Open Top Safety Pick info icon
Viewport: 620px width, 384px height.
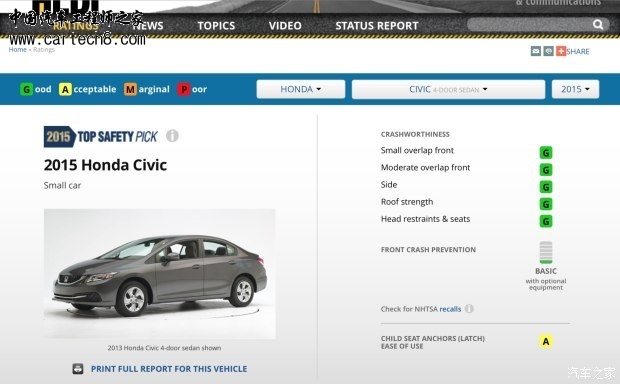coord(172,136)
